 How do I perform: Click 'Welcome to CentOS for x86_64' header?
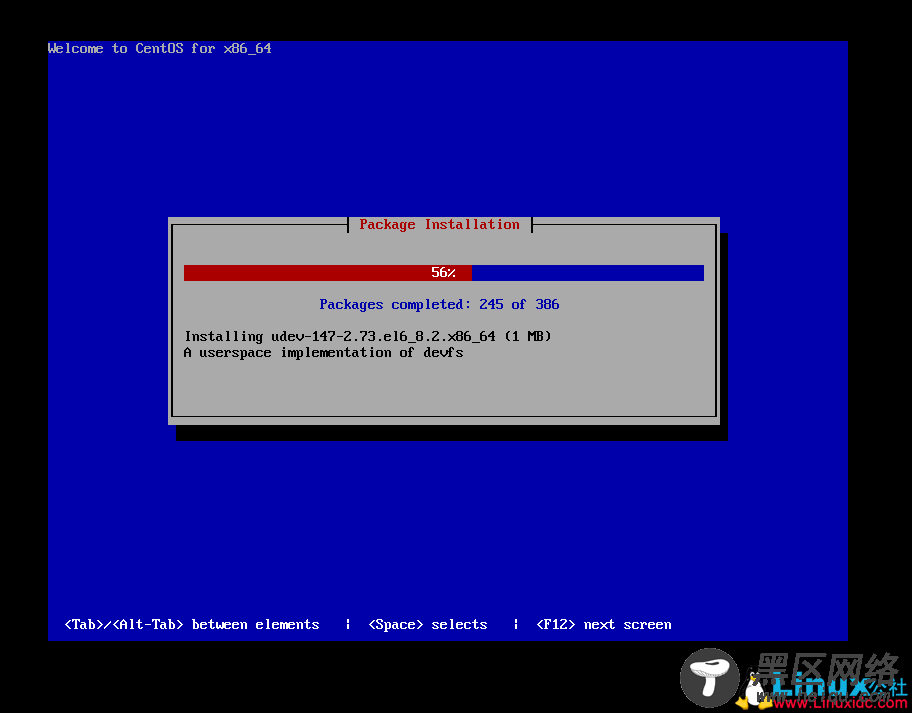click(x=159, y=48)
